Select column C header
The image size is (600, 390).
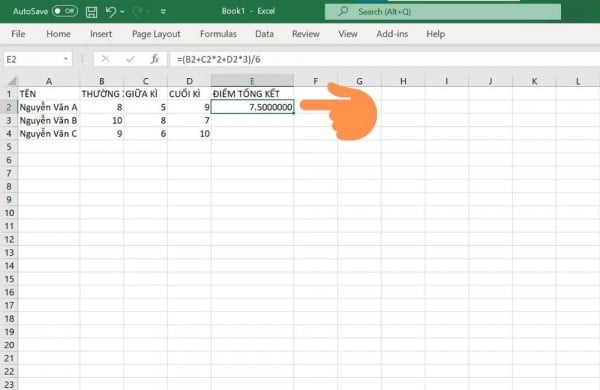coord(145,81)
